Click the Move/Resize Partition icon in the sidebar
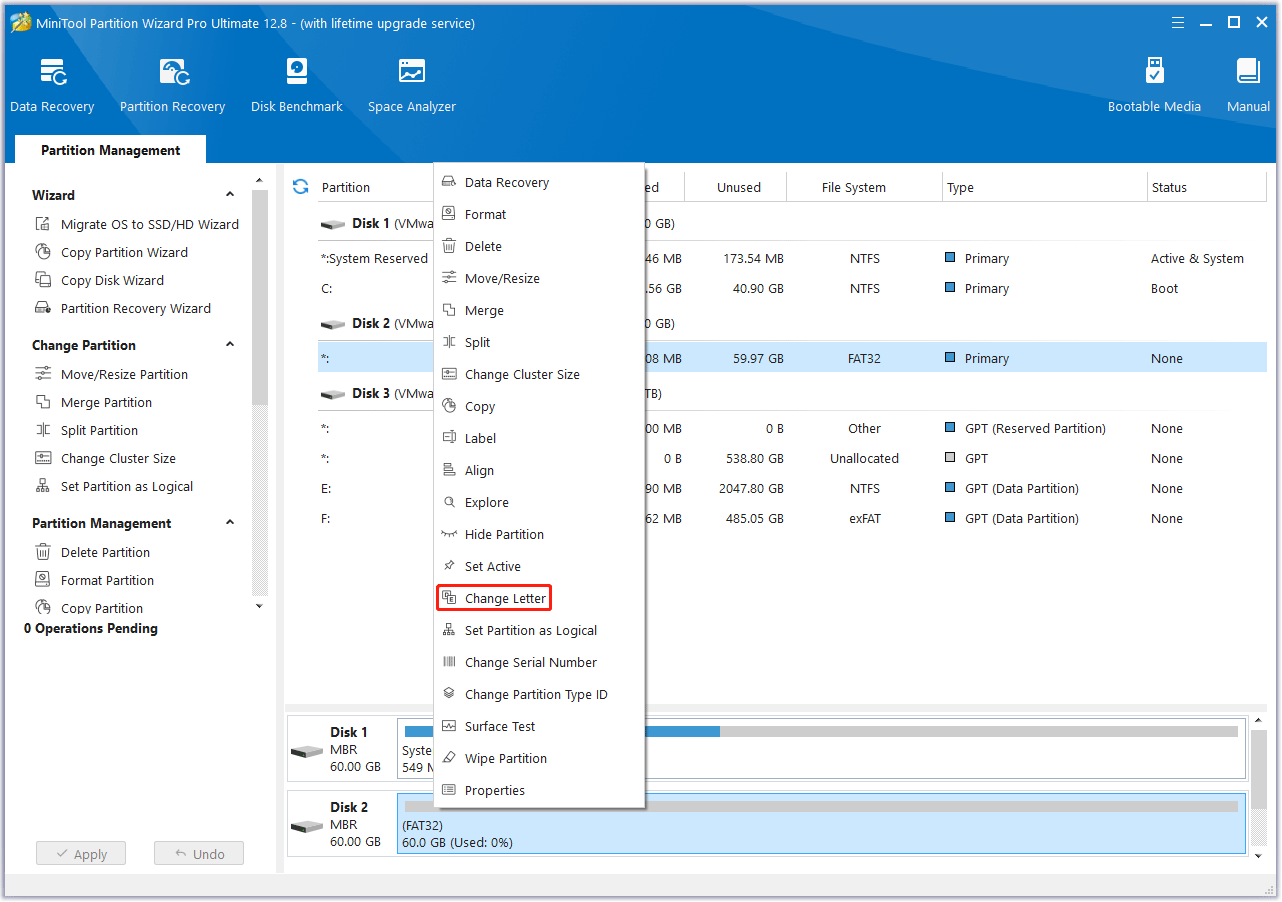1282x902 pixels. 43,374
